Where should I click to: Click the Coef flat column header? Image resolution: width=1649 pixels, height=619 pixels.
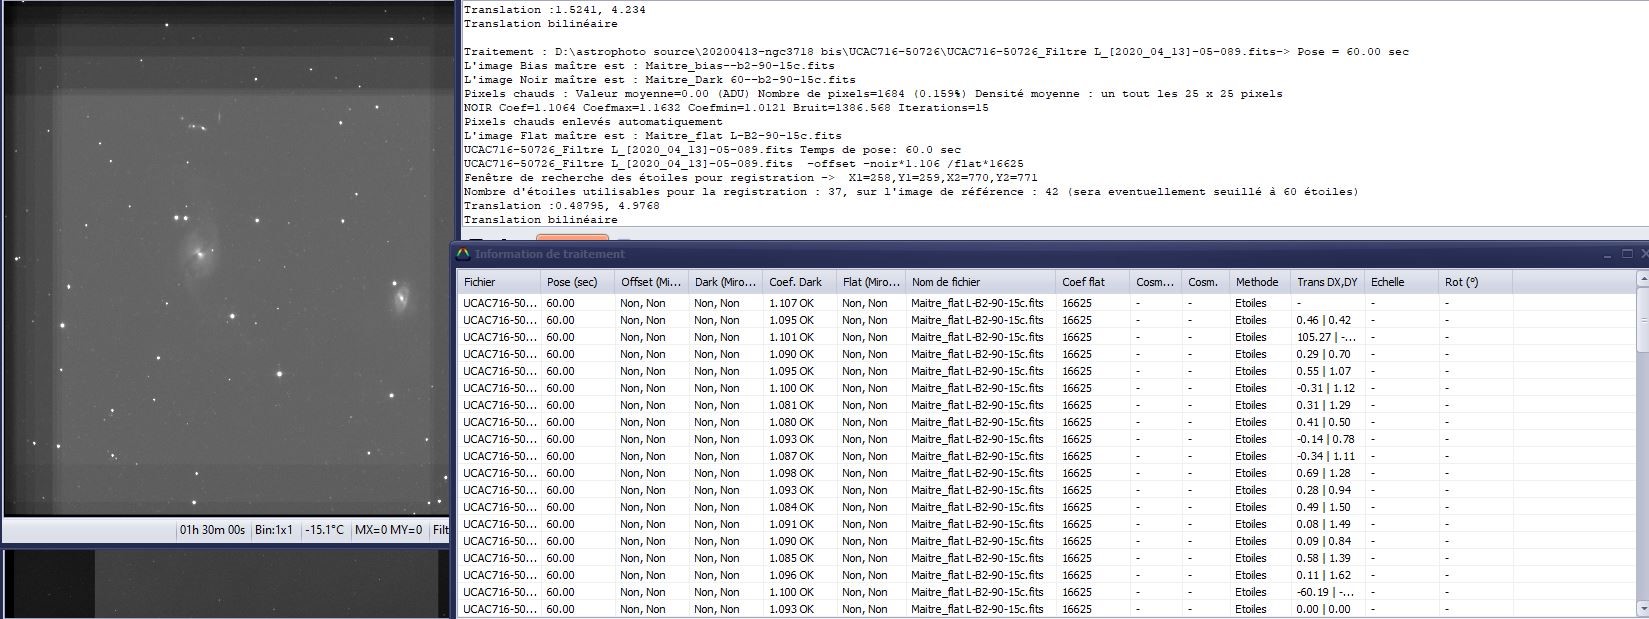(1090, 282)
